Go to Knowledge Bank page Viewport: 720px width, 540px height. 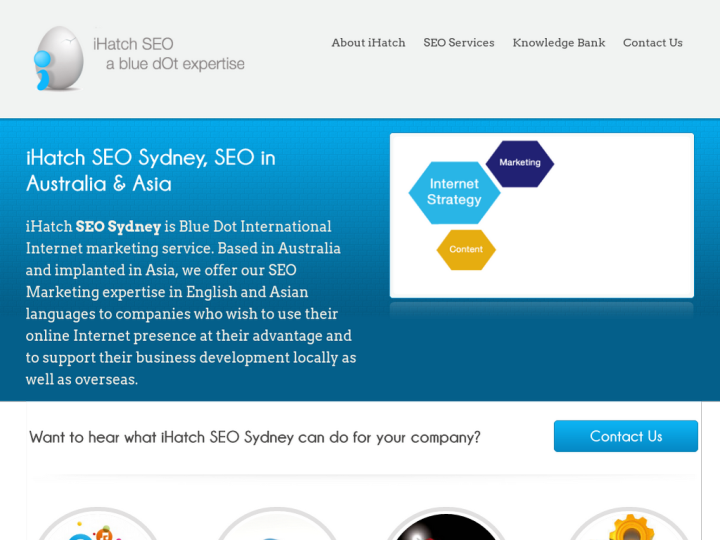click(559, 43)
